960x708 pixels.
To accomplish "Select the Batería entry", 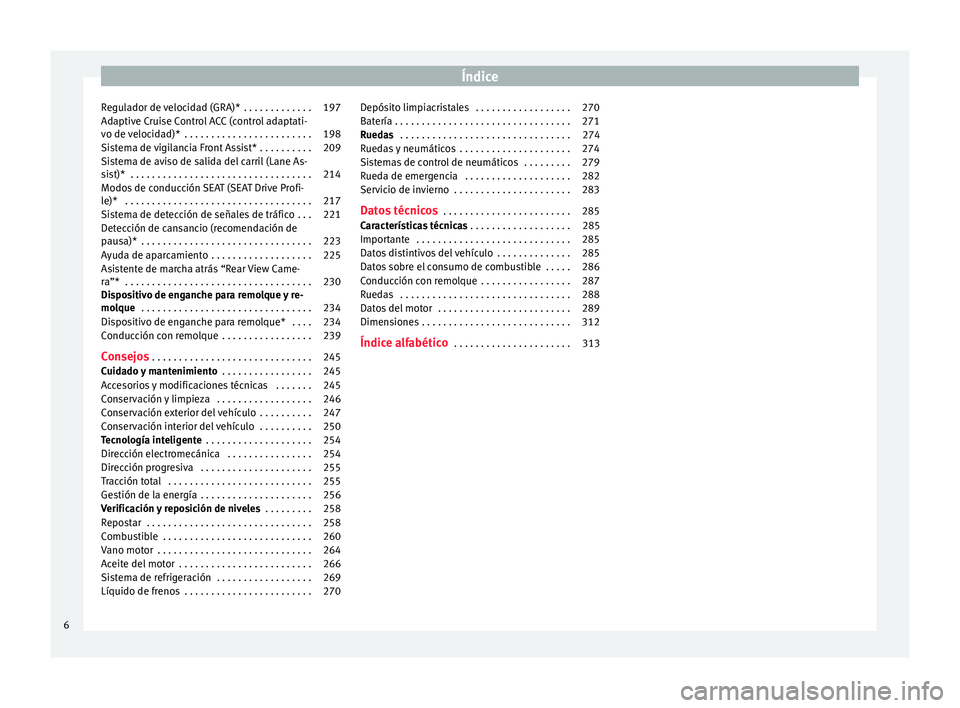I will (376, 121).
